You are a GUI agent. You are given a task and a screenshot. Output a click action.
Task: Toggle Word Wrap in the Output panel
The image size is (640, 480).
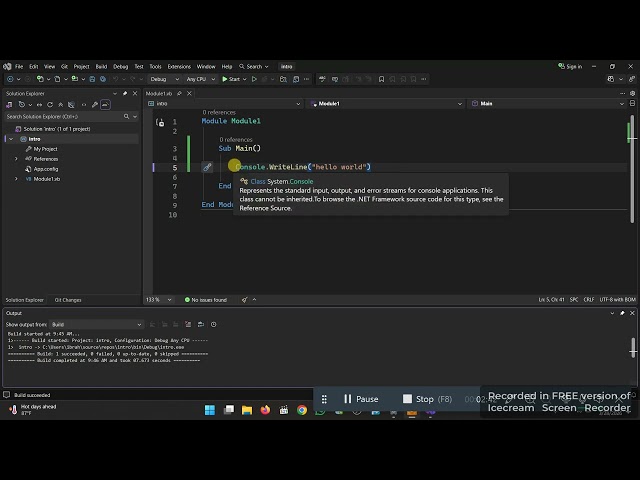tap(201, 324)
